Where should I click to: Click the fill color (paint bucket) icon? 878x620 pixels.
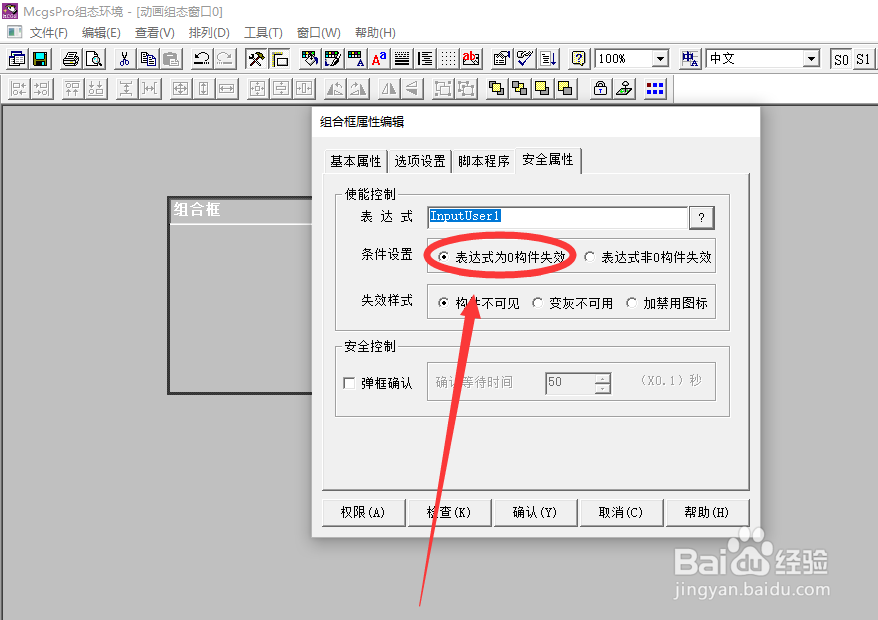(309, 59)
